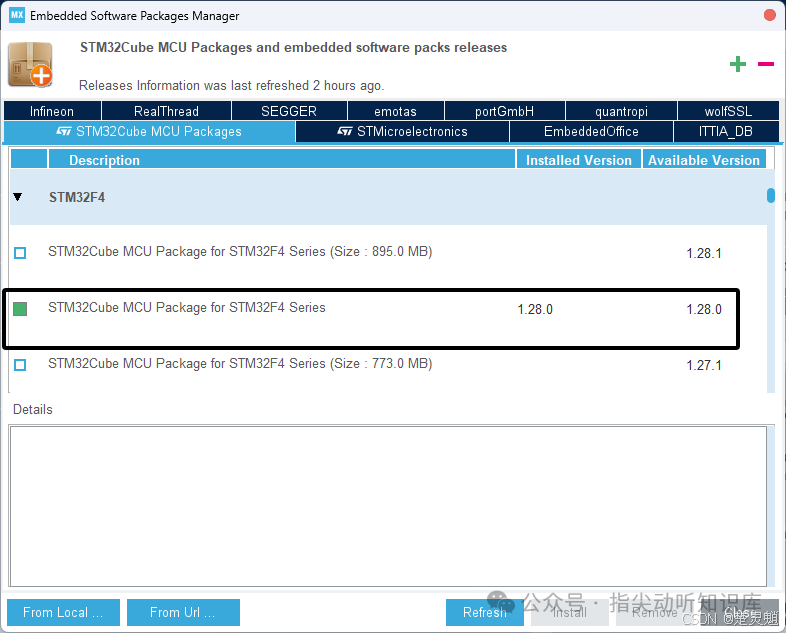Image resolution: width=786 pixels, height=633 pixels.
Task: Click the Available Version column header
Action: [x=704, y=159]
